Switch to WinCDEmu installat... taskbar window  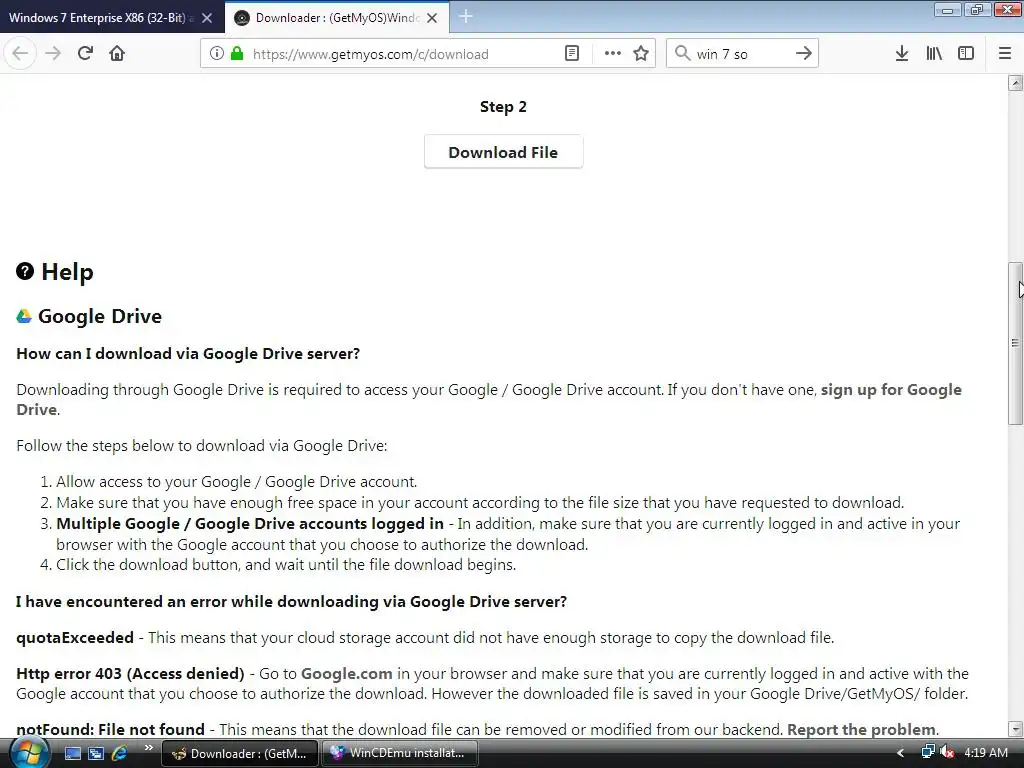[399, 753]
